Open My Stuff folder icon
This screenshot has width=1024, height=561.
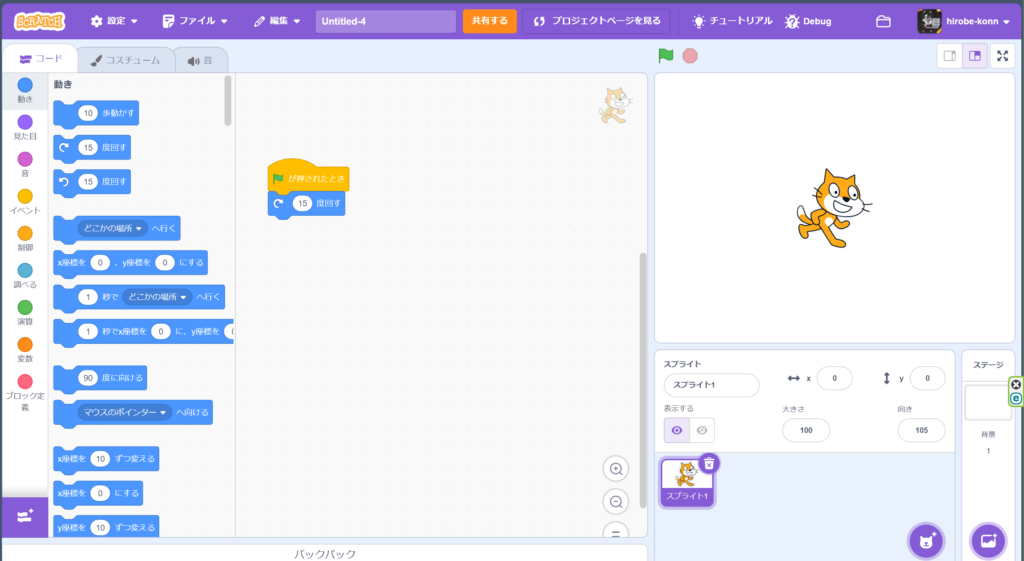click(x=883, y=21)
